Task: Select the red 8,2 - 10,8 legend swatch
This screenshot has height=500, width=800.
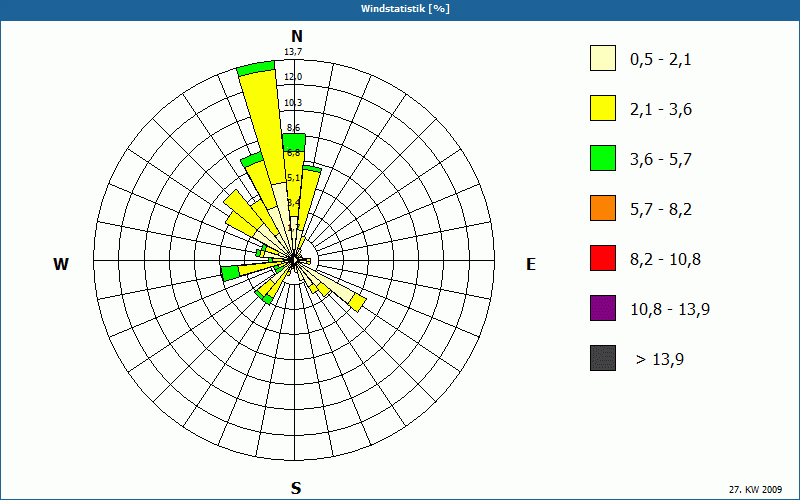Action: [x=603, y=258]
